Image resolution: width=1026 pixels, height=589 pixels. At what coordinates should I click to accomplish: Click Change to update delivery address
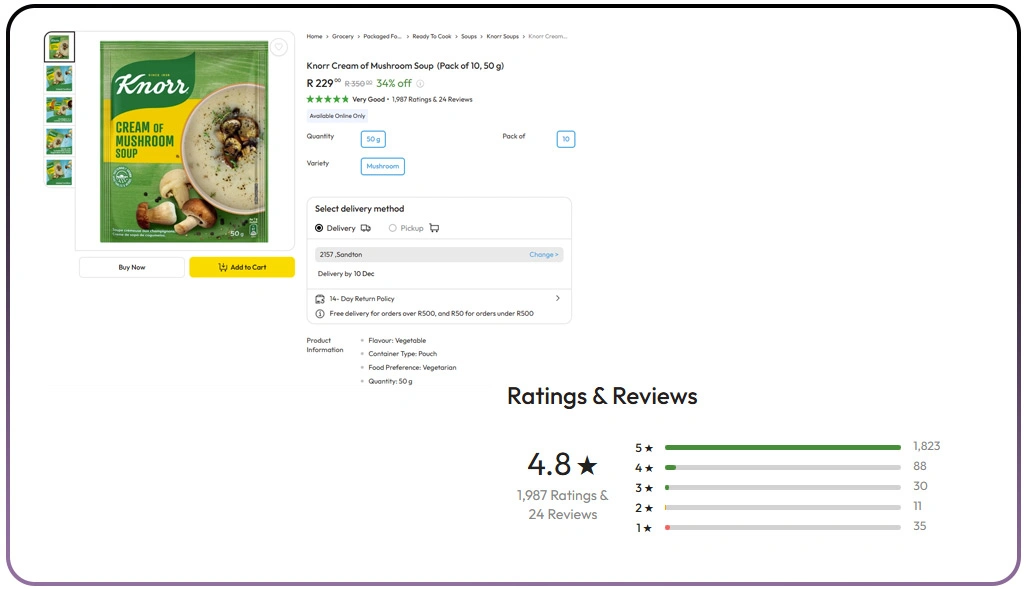coord(543,255)
